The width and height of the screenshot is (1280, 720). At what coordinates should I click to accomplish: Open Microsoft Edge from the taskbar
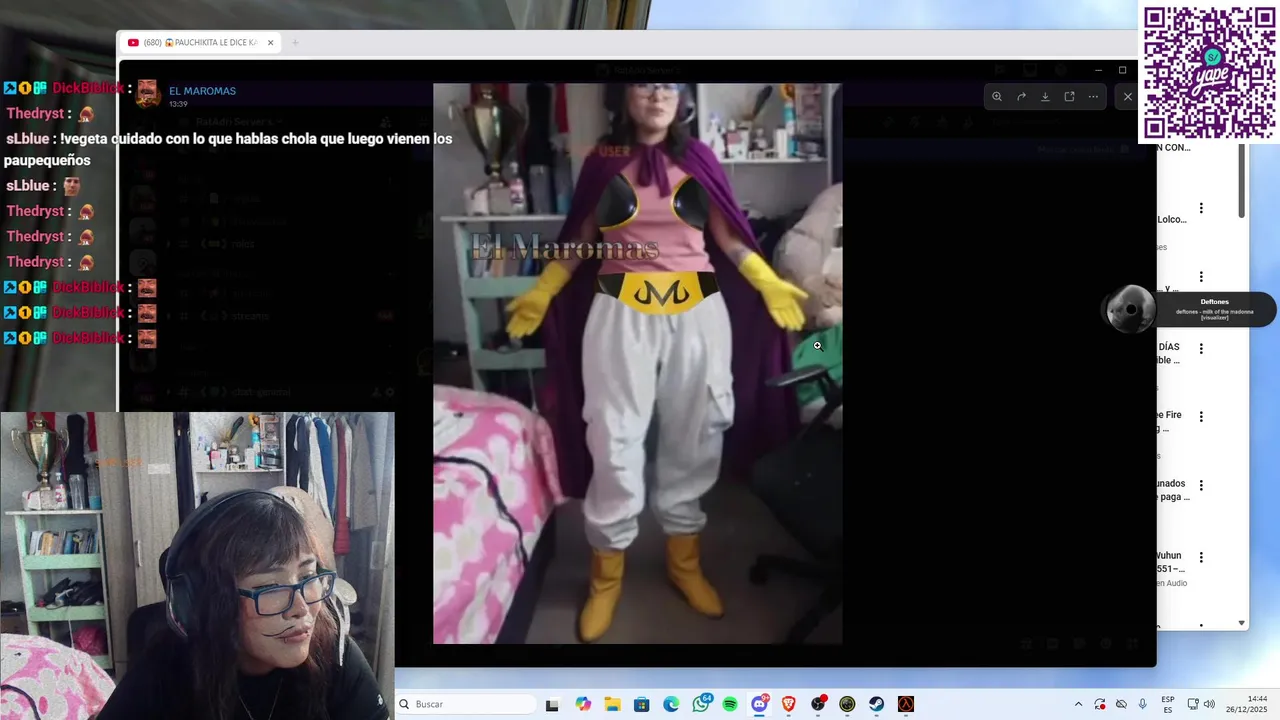coord(671,704)
